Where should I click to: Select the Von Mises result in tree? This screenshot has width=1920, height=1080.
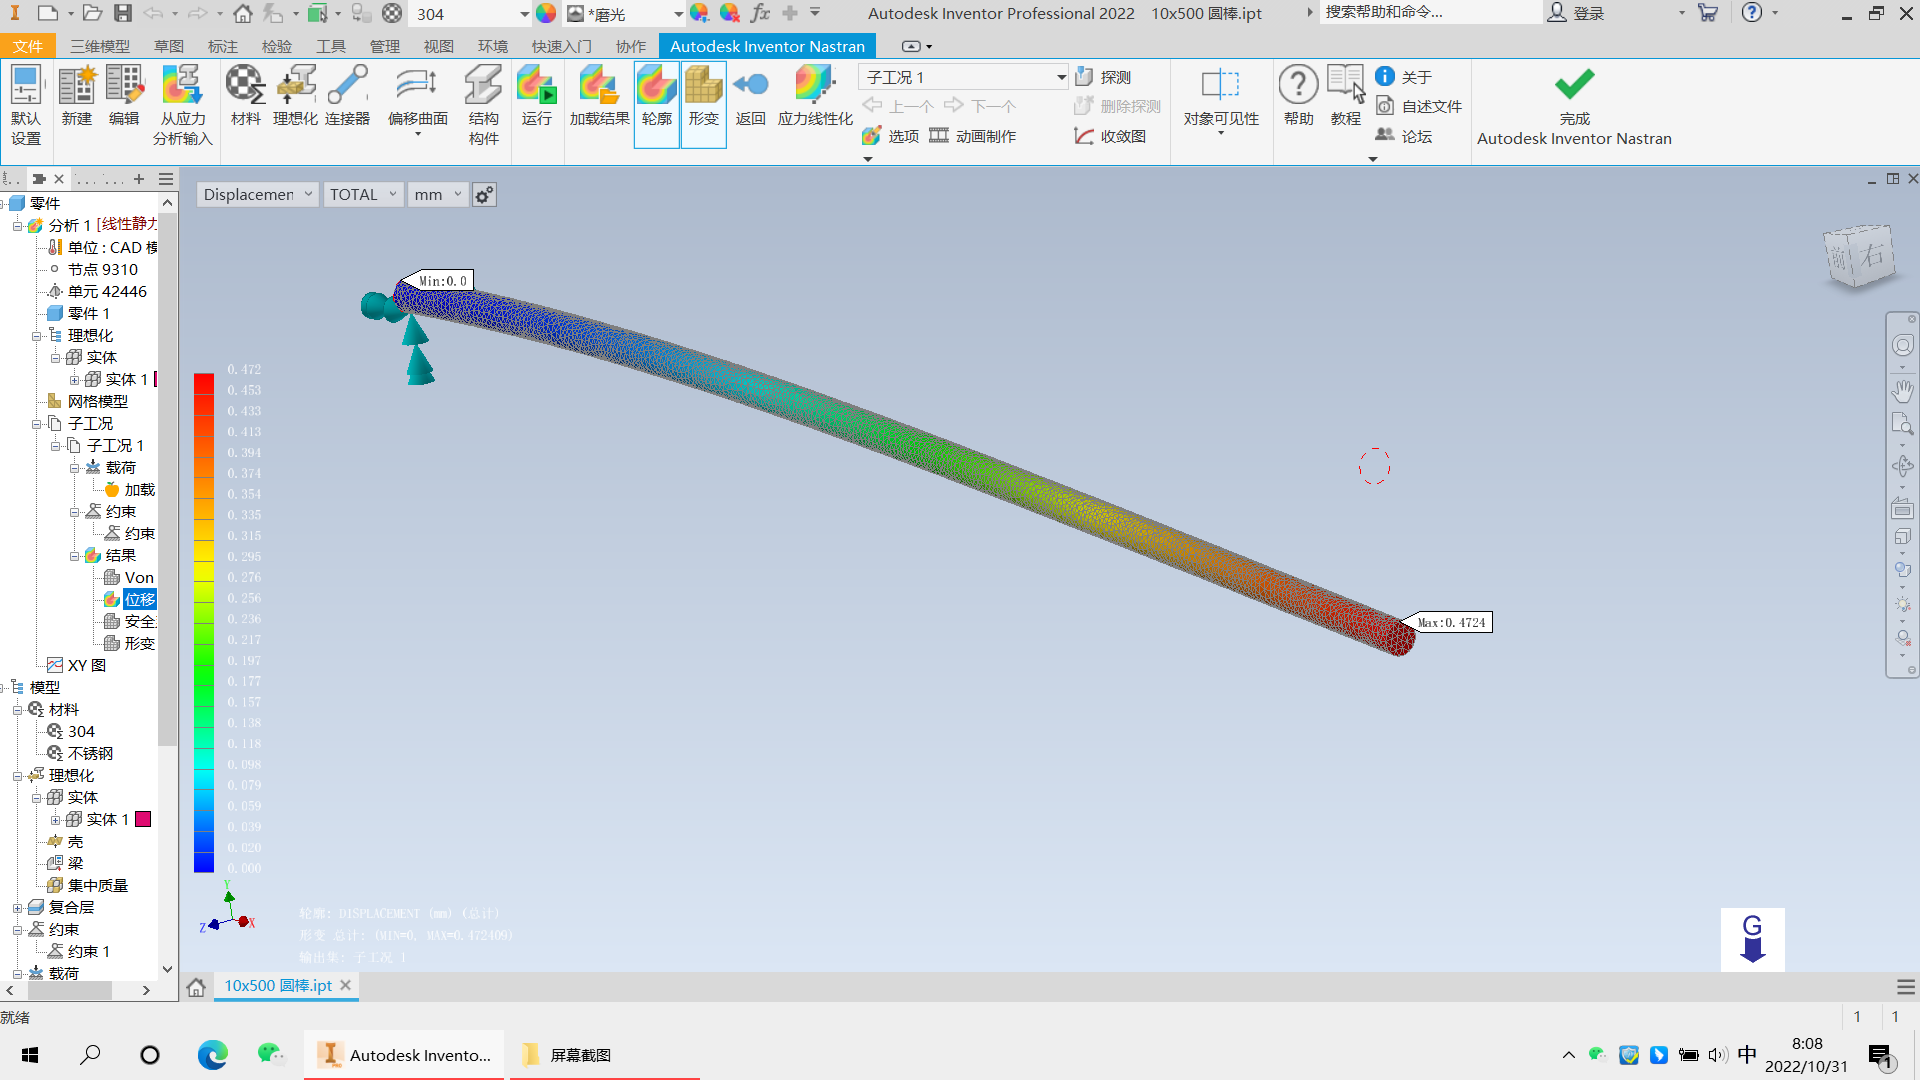130,577
